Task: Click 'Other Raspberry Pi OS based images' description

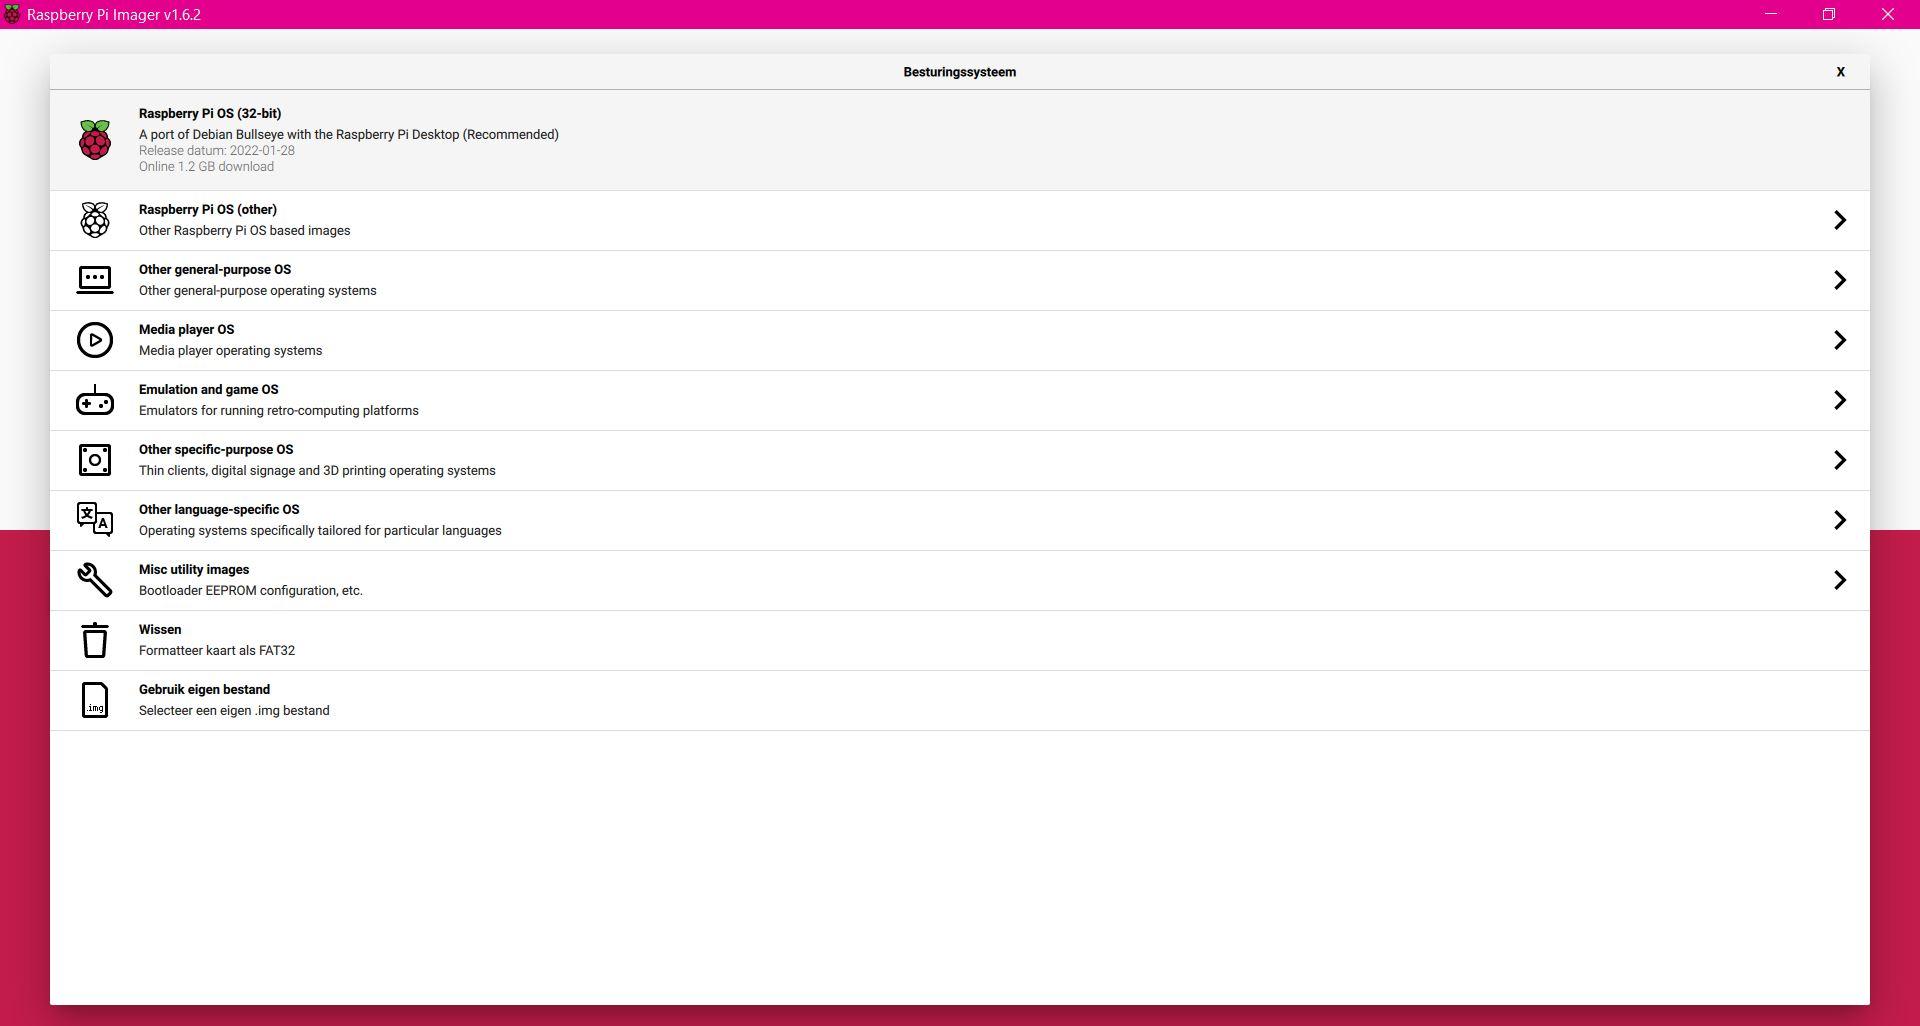Action: coord(245,231)
